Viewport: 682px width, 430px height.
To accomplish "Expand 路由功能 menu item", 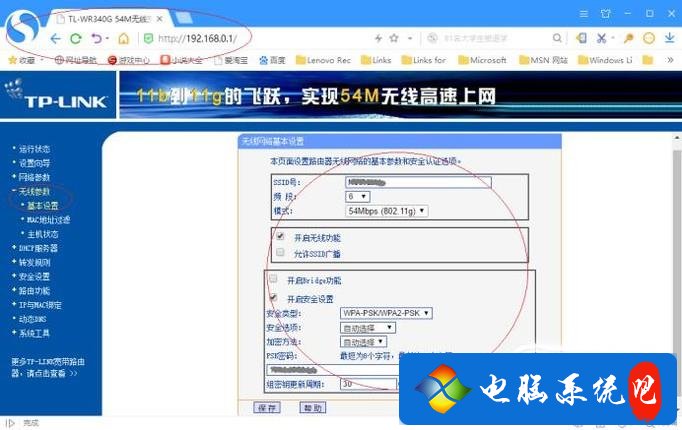I will coord(34,291).
